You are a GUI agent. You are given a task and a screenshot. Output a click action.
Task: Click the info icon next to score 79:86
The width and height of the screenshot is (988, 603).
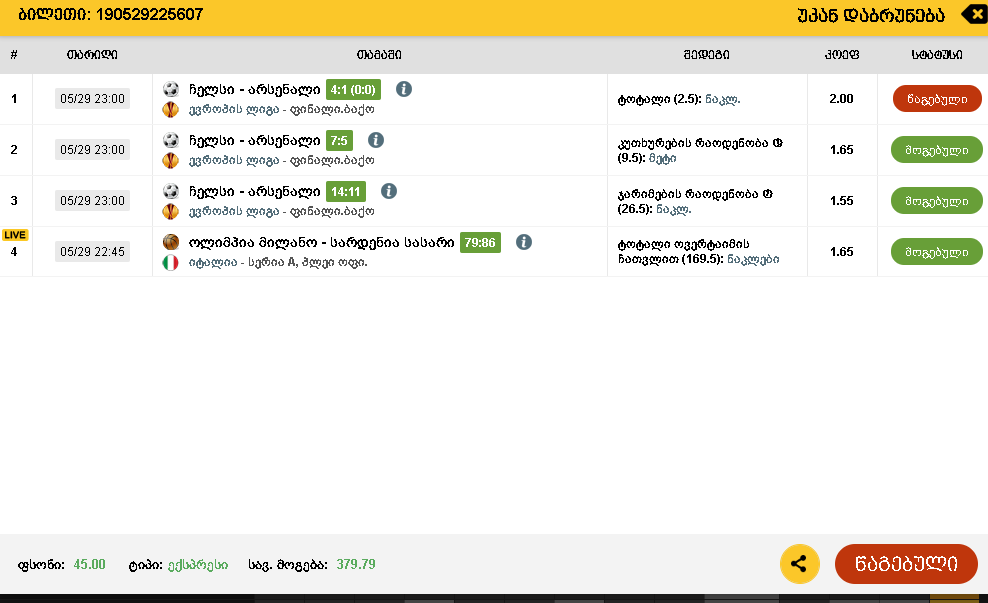(x=524, y=243)
